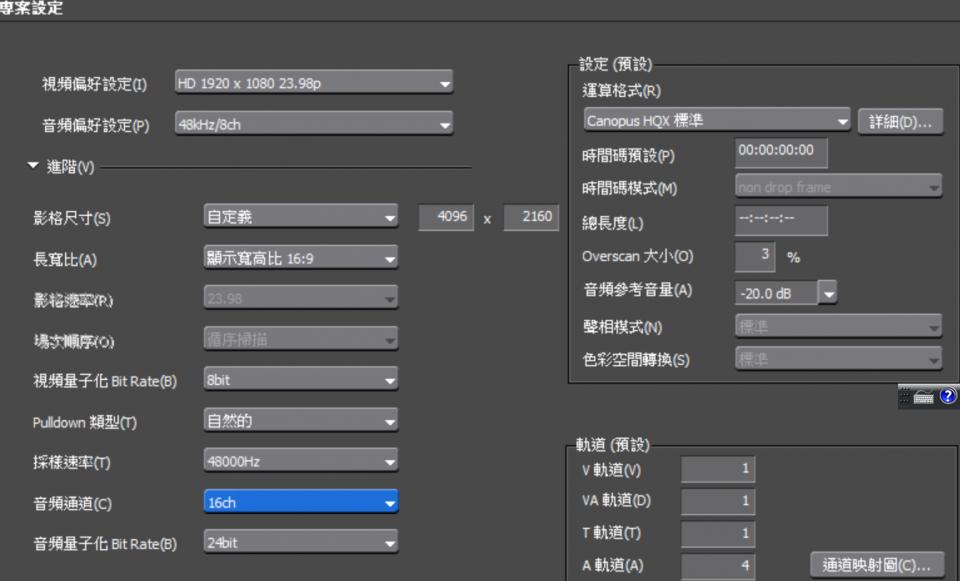This screenshot has width=960, height=581.
Task: Open the 音頻通道 16ch dropdown
Action: point(301,502)
